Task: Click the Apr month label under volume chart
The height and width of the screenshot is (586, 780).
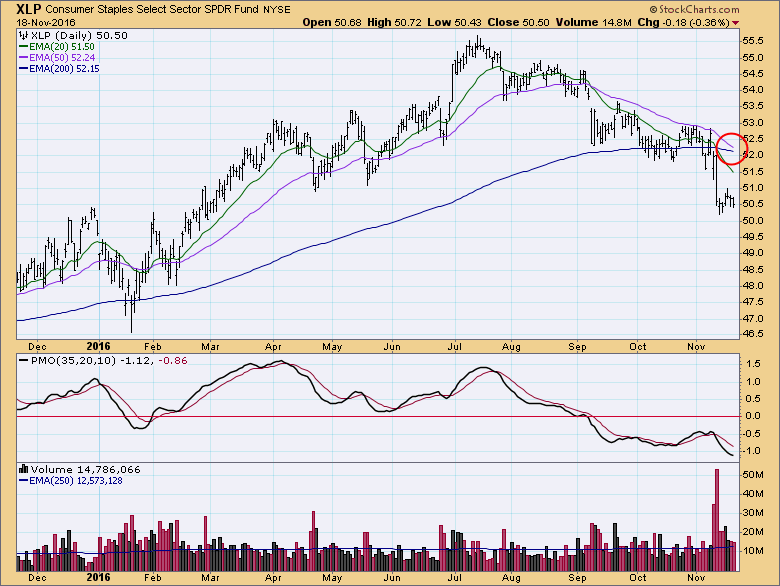Action: click(x=273, y=578)
